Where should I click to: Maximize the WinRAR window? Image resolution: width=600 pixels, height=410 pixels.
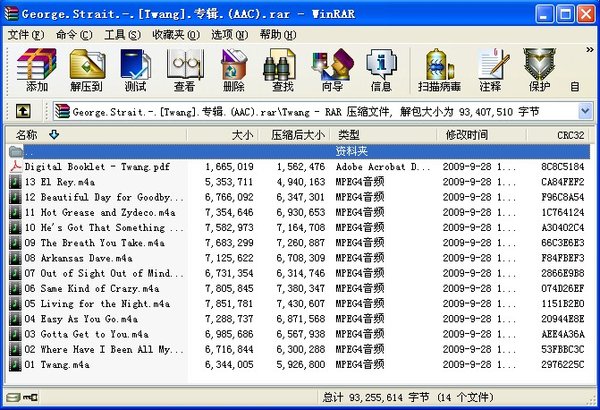click(x=565, y=14)
